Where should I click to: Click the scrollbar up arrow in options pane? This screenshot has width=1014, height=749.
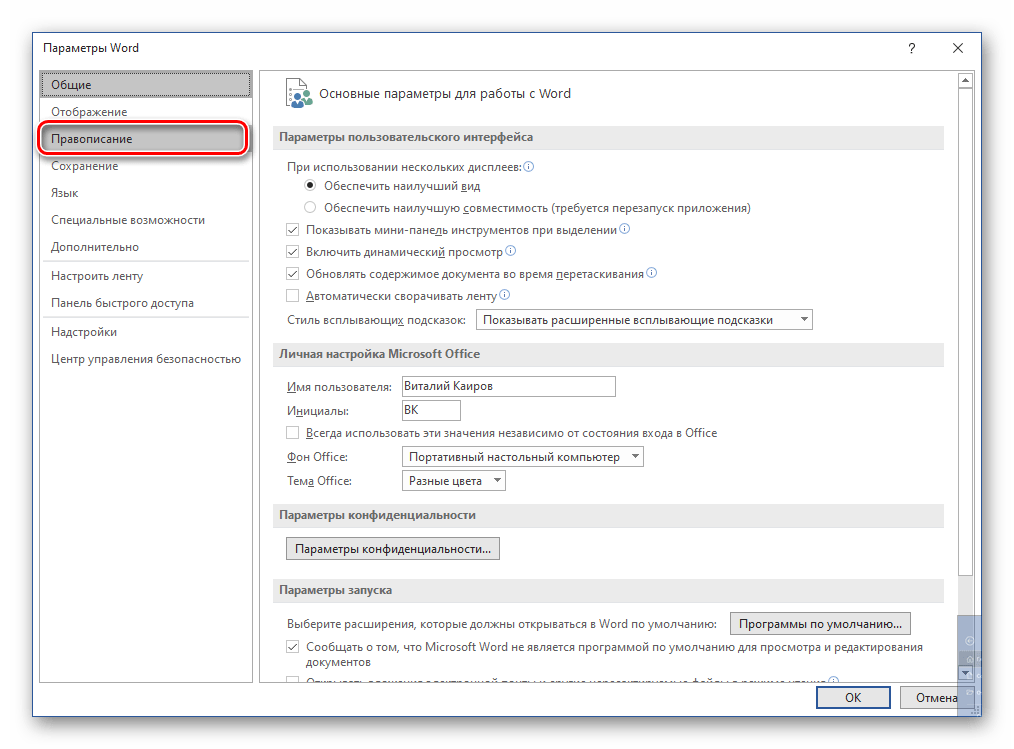point(965,81)
